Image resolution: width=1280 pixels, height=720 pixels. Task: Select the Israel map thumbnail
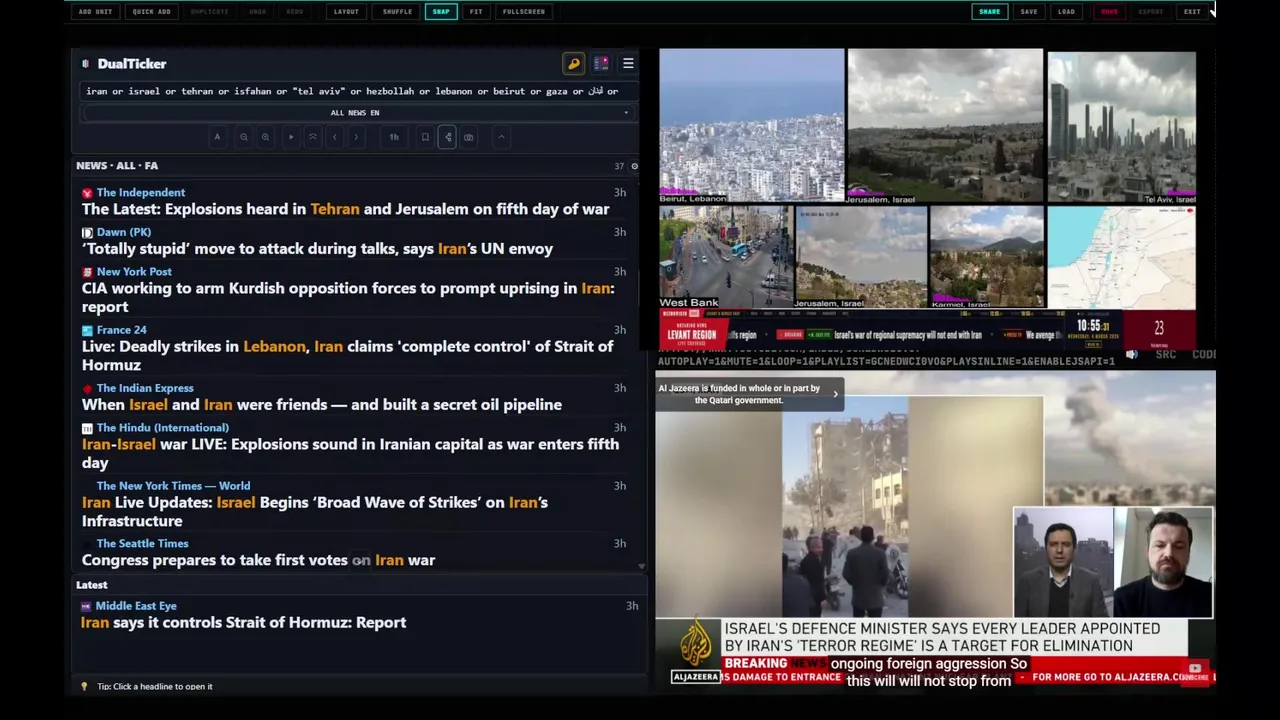[1121, 257]
